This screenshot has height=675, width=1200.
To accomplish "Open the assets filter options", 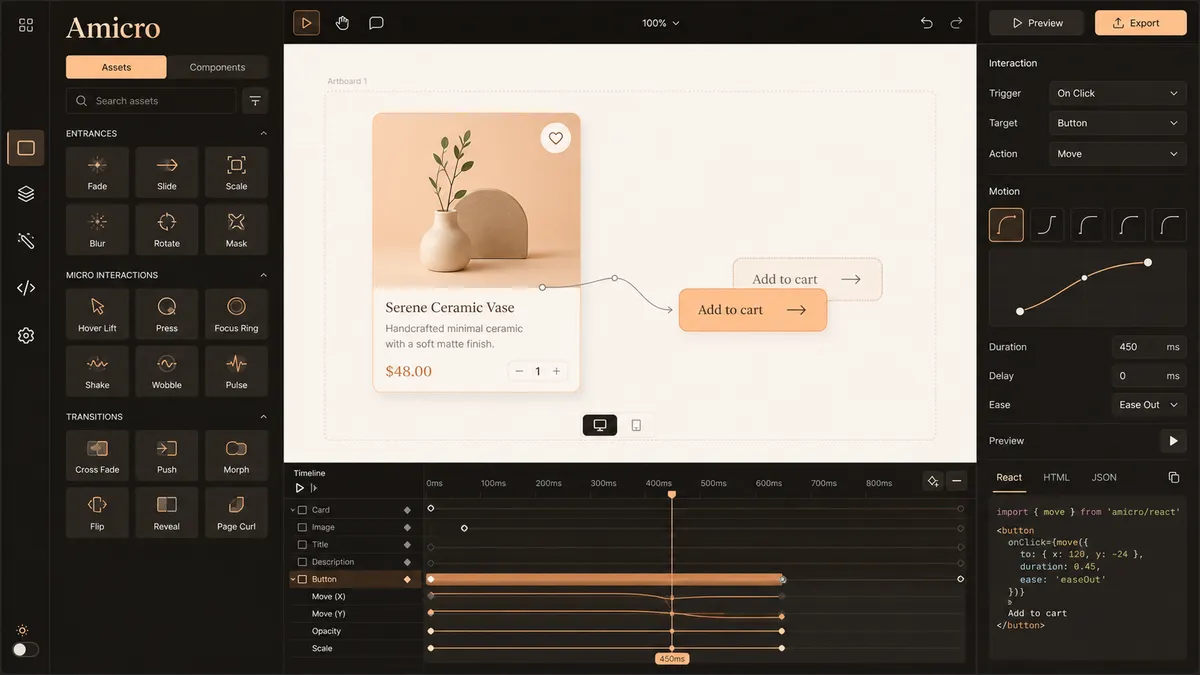I will click(255, 101).
